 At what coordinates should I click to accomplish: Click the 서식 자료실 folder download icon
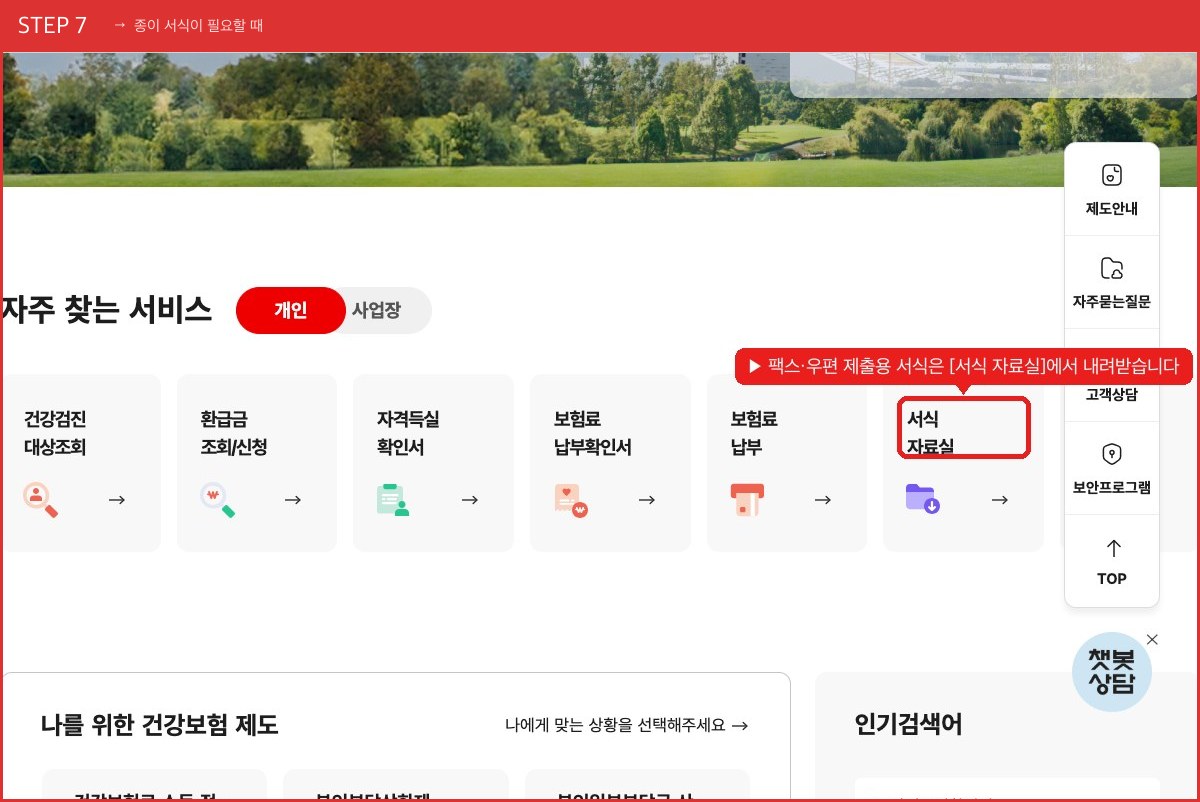pyautogui.click(x=923, y=498)
